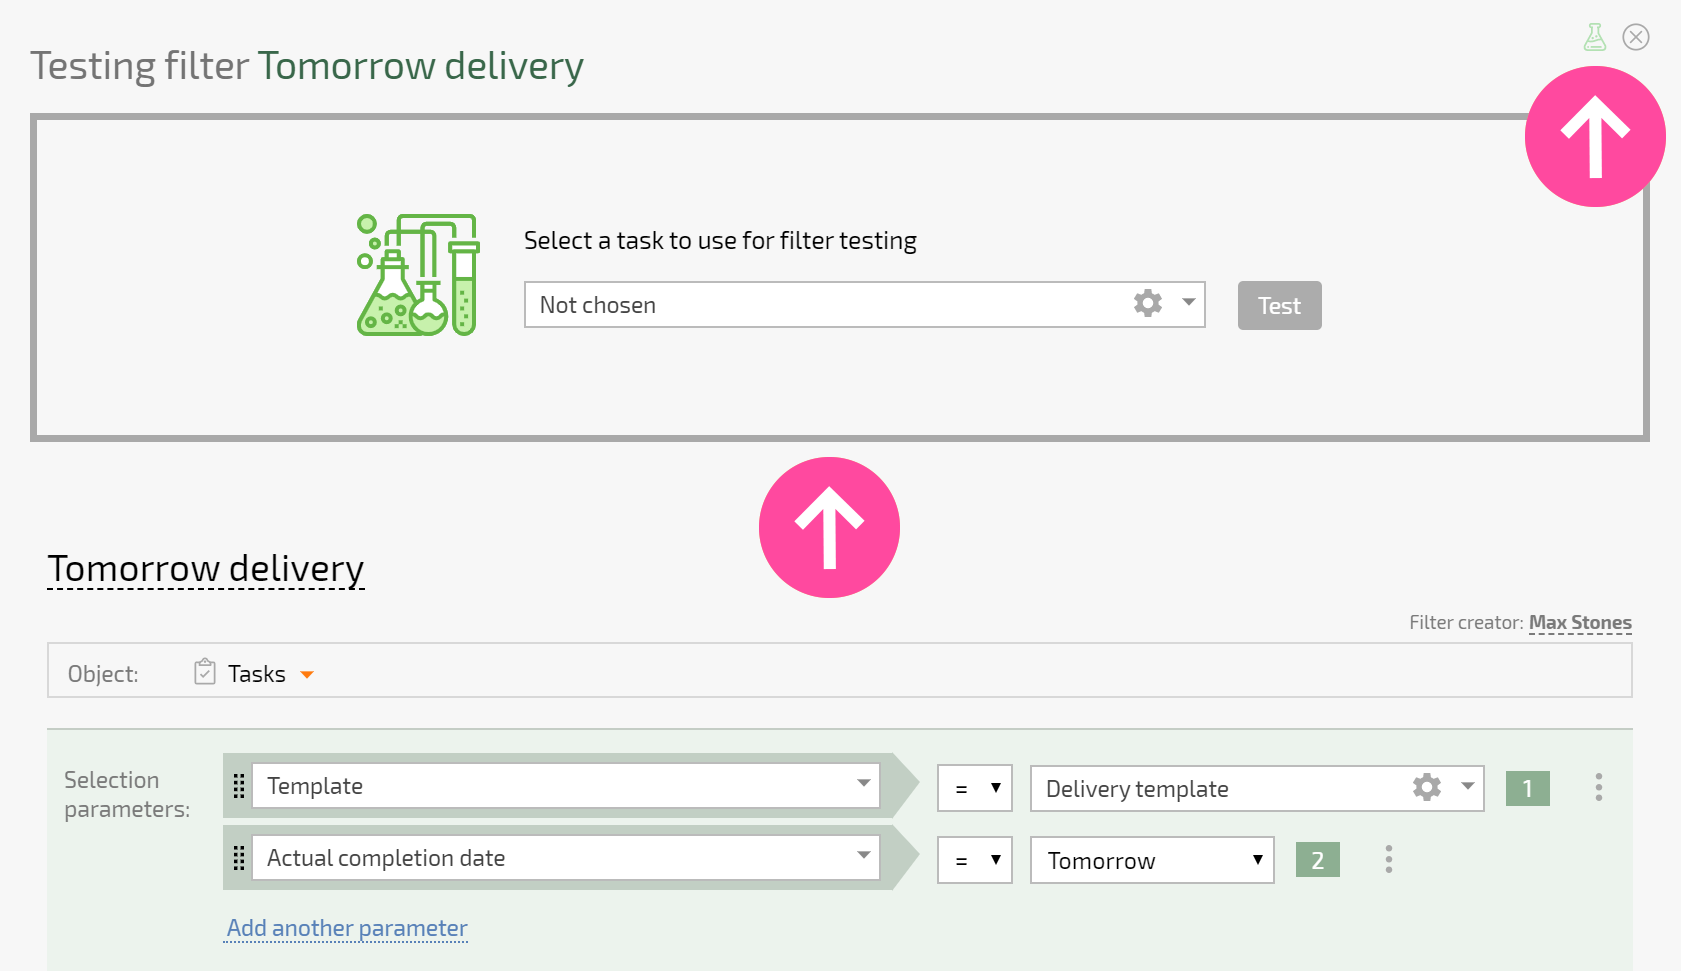Click the 'Testing filter Tomorrow delivery' heading

[x=307, y=66]
